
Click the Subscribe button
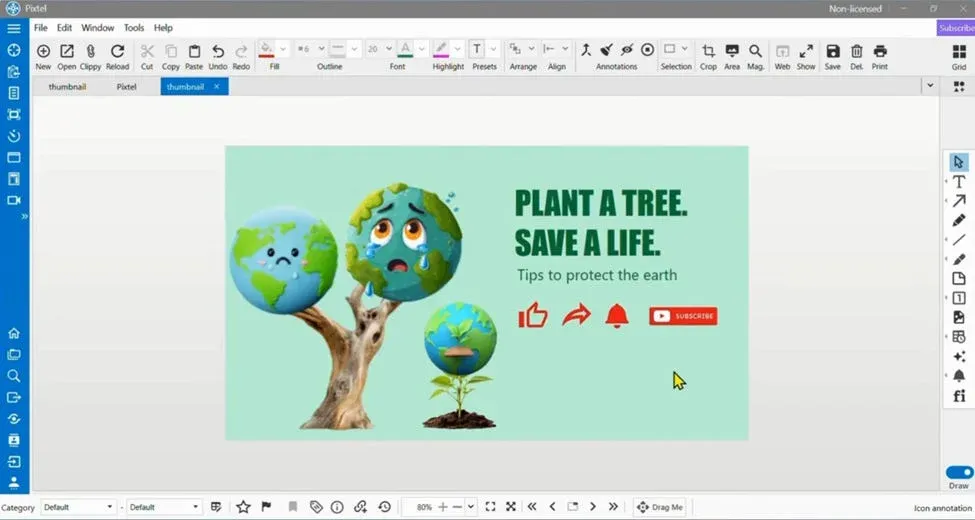(956, 28)
